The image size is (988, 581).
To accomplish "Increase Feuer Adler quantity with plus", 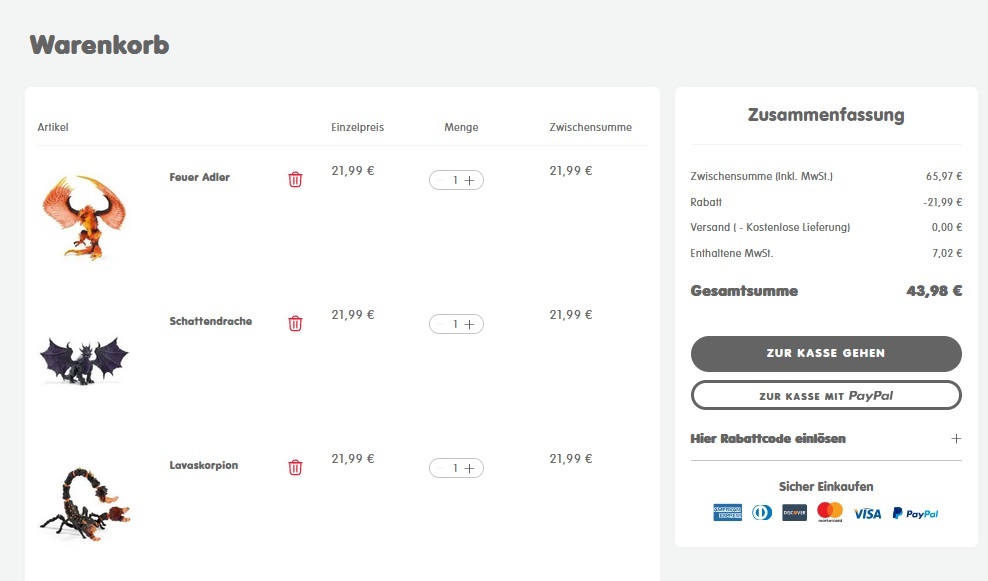I will (x=469, y=180).
